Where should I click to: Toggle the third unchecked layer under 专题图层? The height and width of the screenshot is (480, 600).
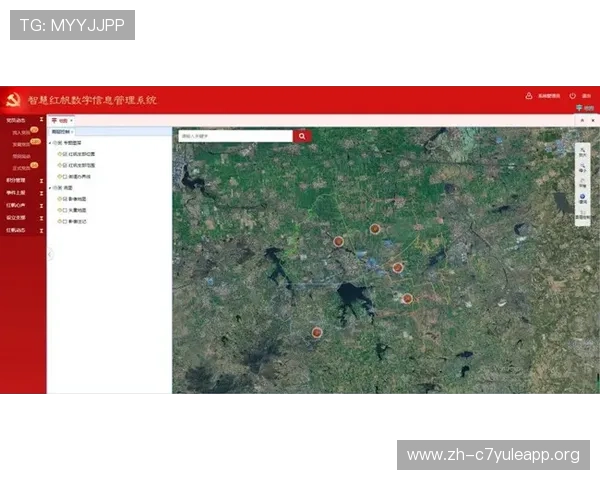(x=64, y=177)
